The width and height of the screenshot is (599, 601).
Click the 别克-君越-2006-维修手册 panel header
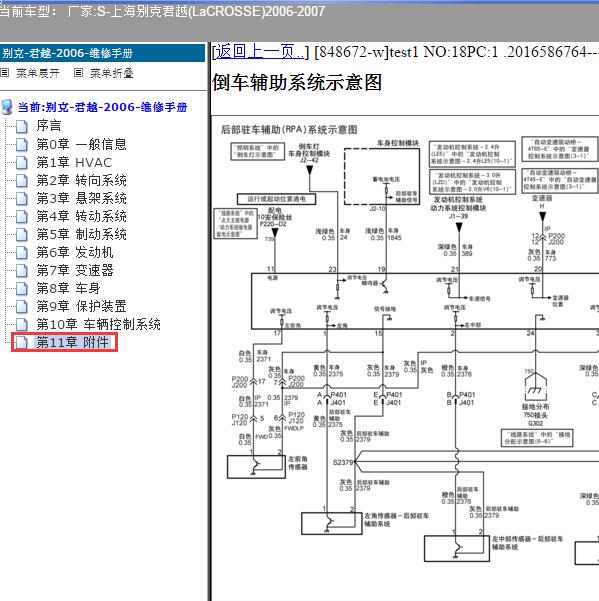coord(102,53)
